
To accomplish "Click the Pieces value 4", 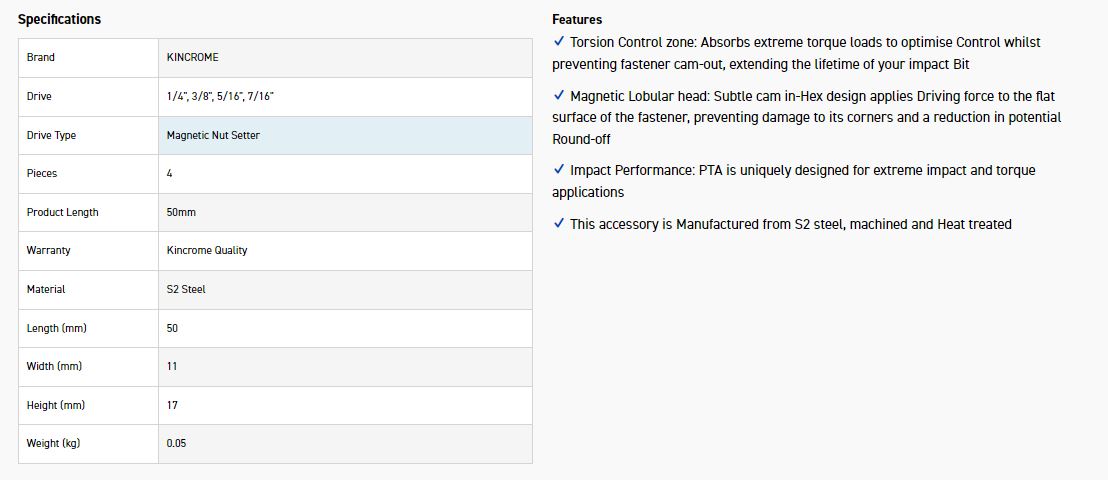I will pos(170,174).
